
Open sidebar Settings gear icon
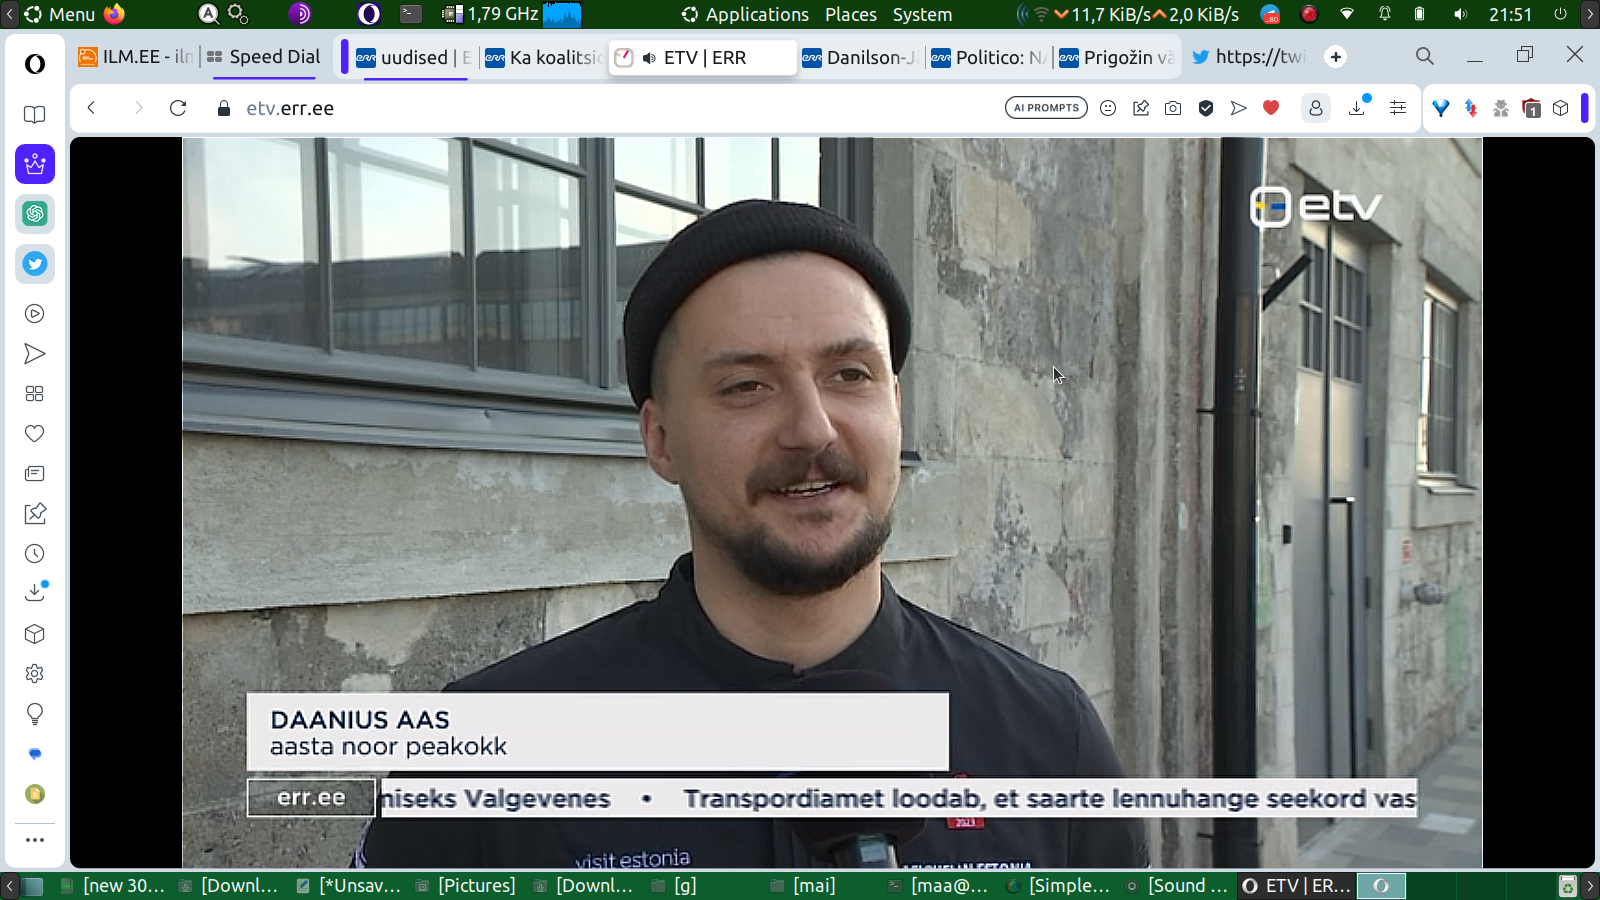[35, 674]
